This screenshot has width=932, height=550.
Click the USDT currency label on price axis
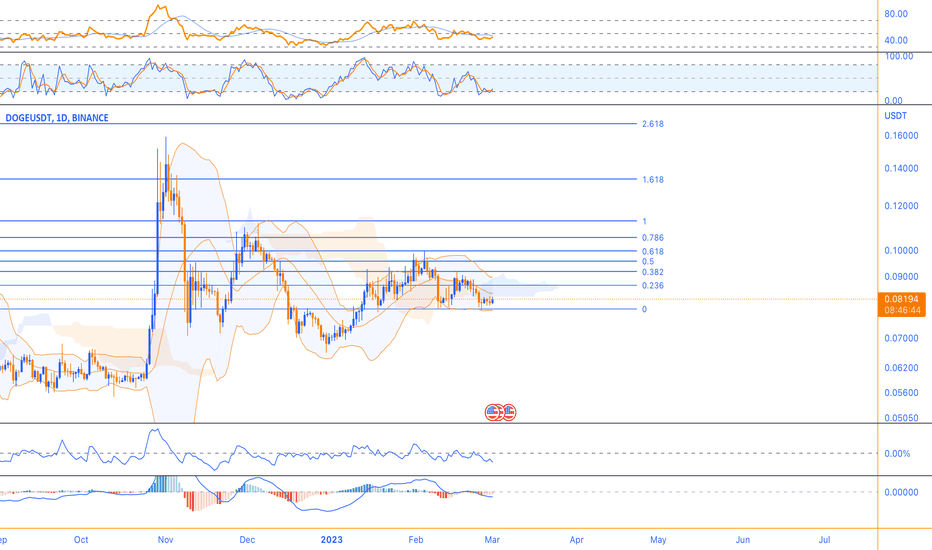click(896, 116)
